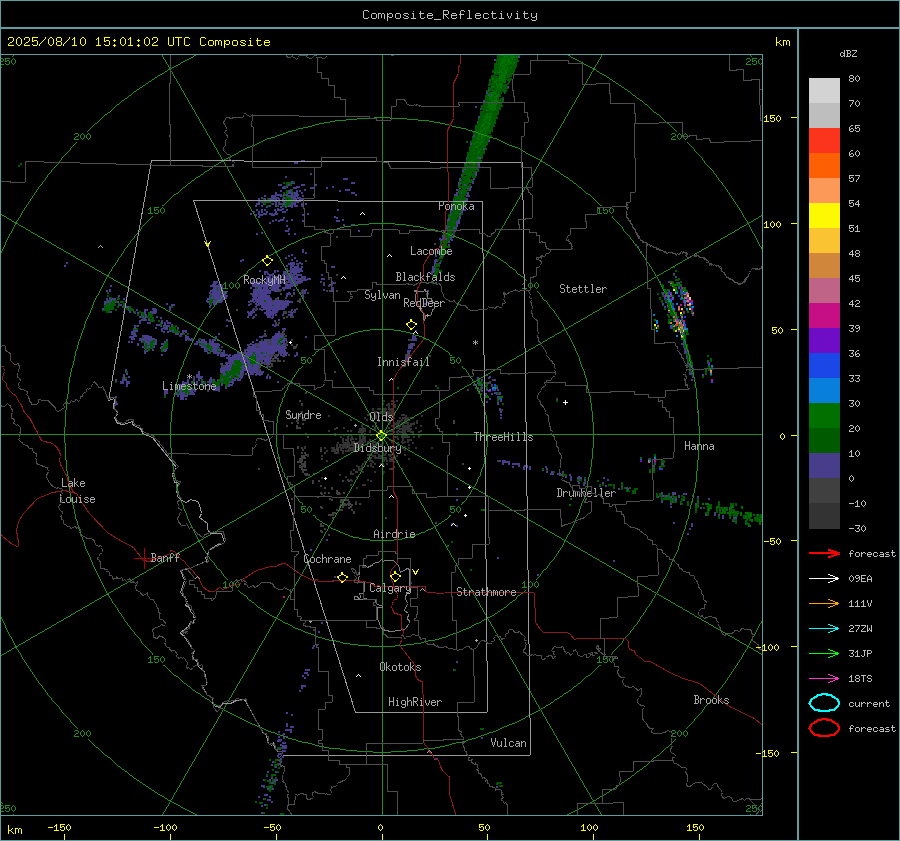Click the Innisfail label

pos(404,362)
